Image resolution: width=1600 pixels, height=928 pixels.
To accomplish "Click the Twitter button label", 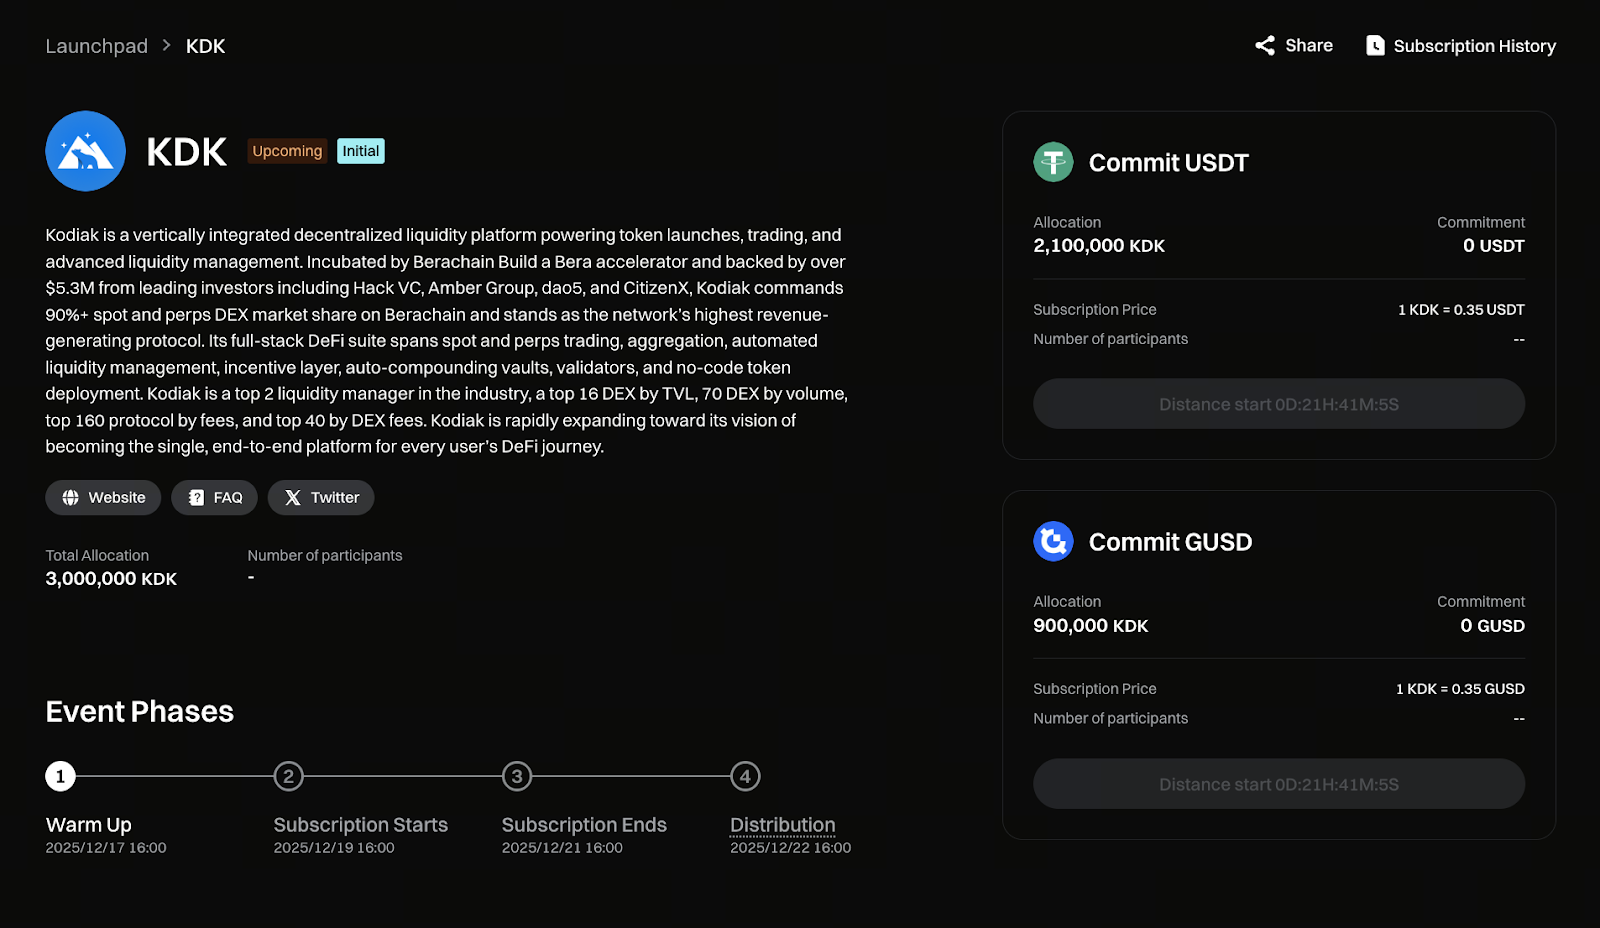I will pos(335,498).
